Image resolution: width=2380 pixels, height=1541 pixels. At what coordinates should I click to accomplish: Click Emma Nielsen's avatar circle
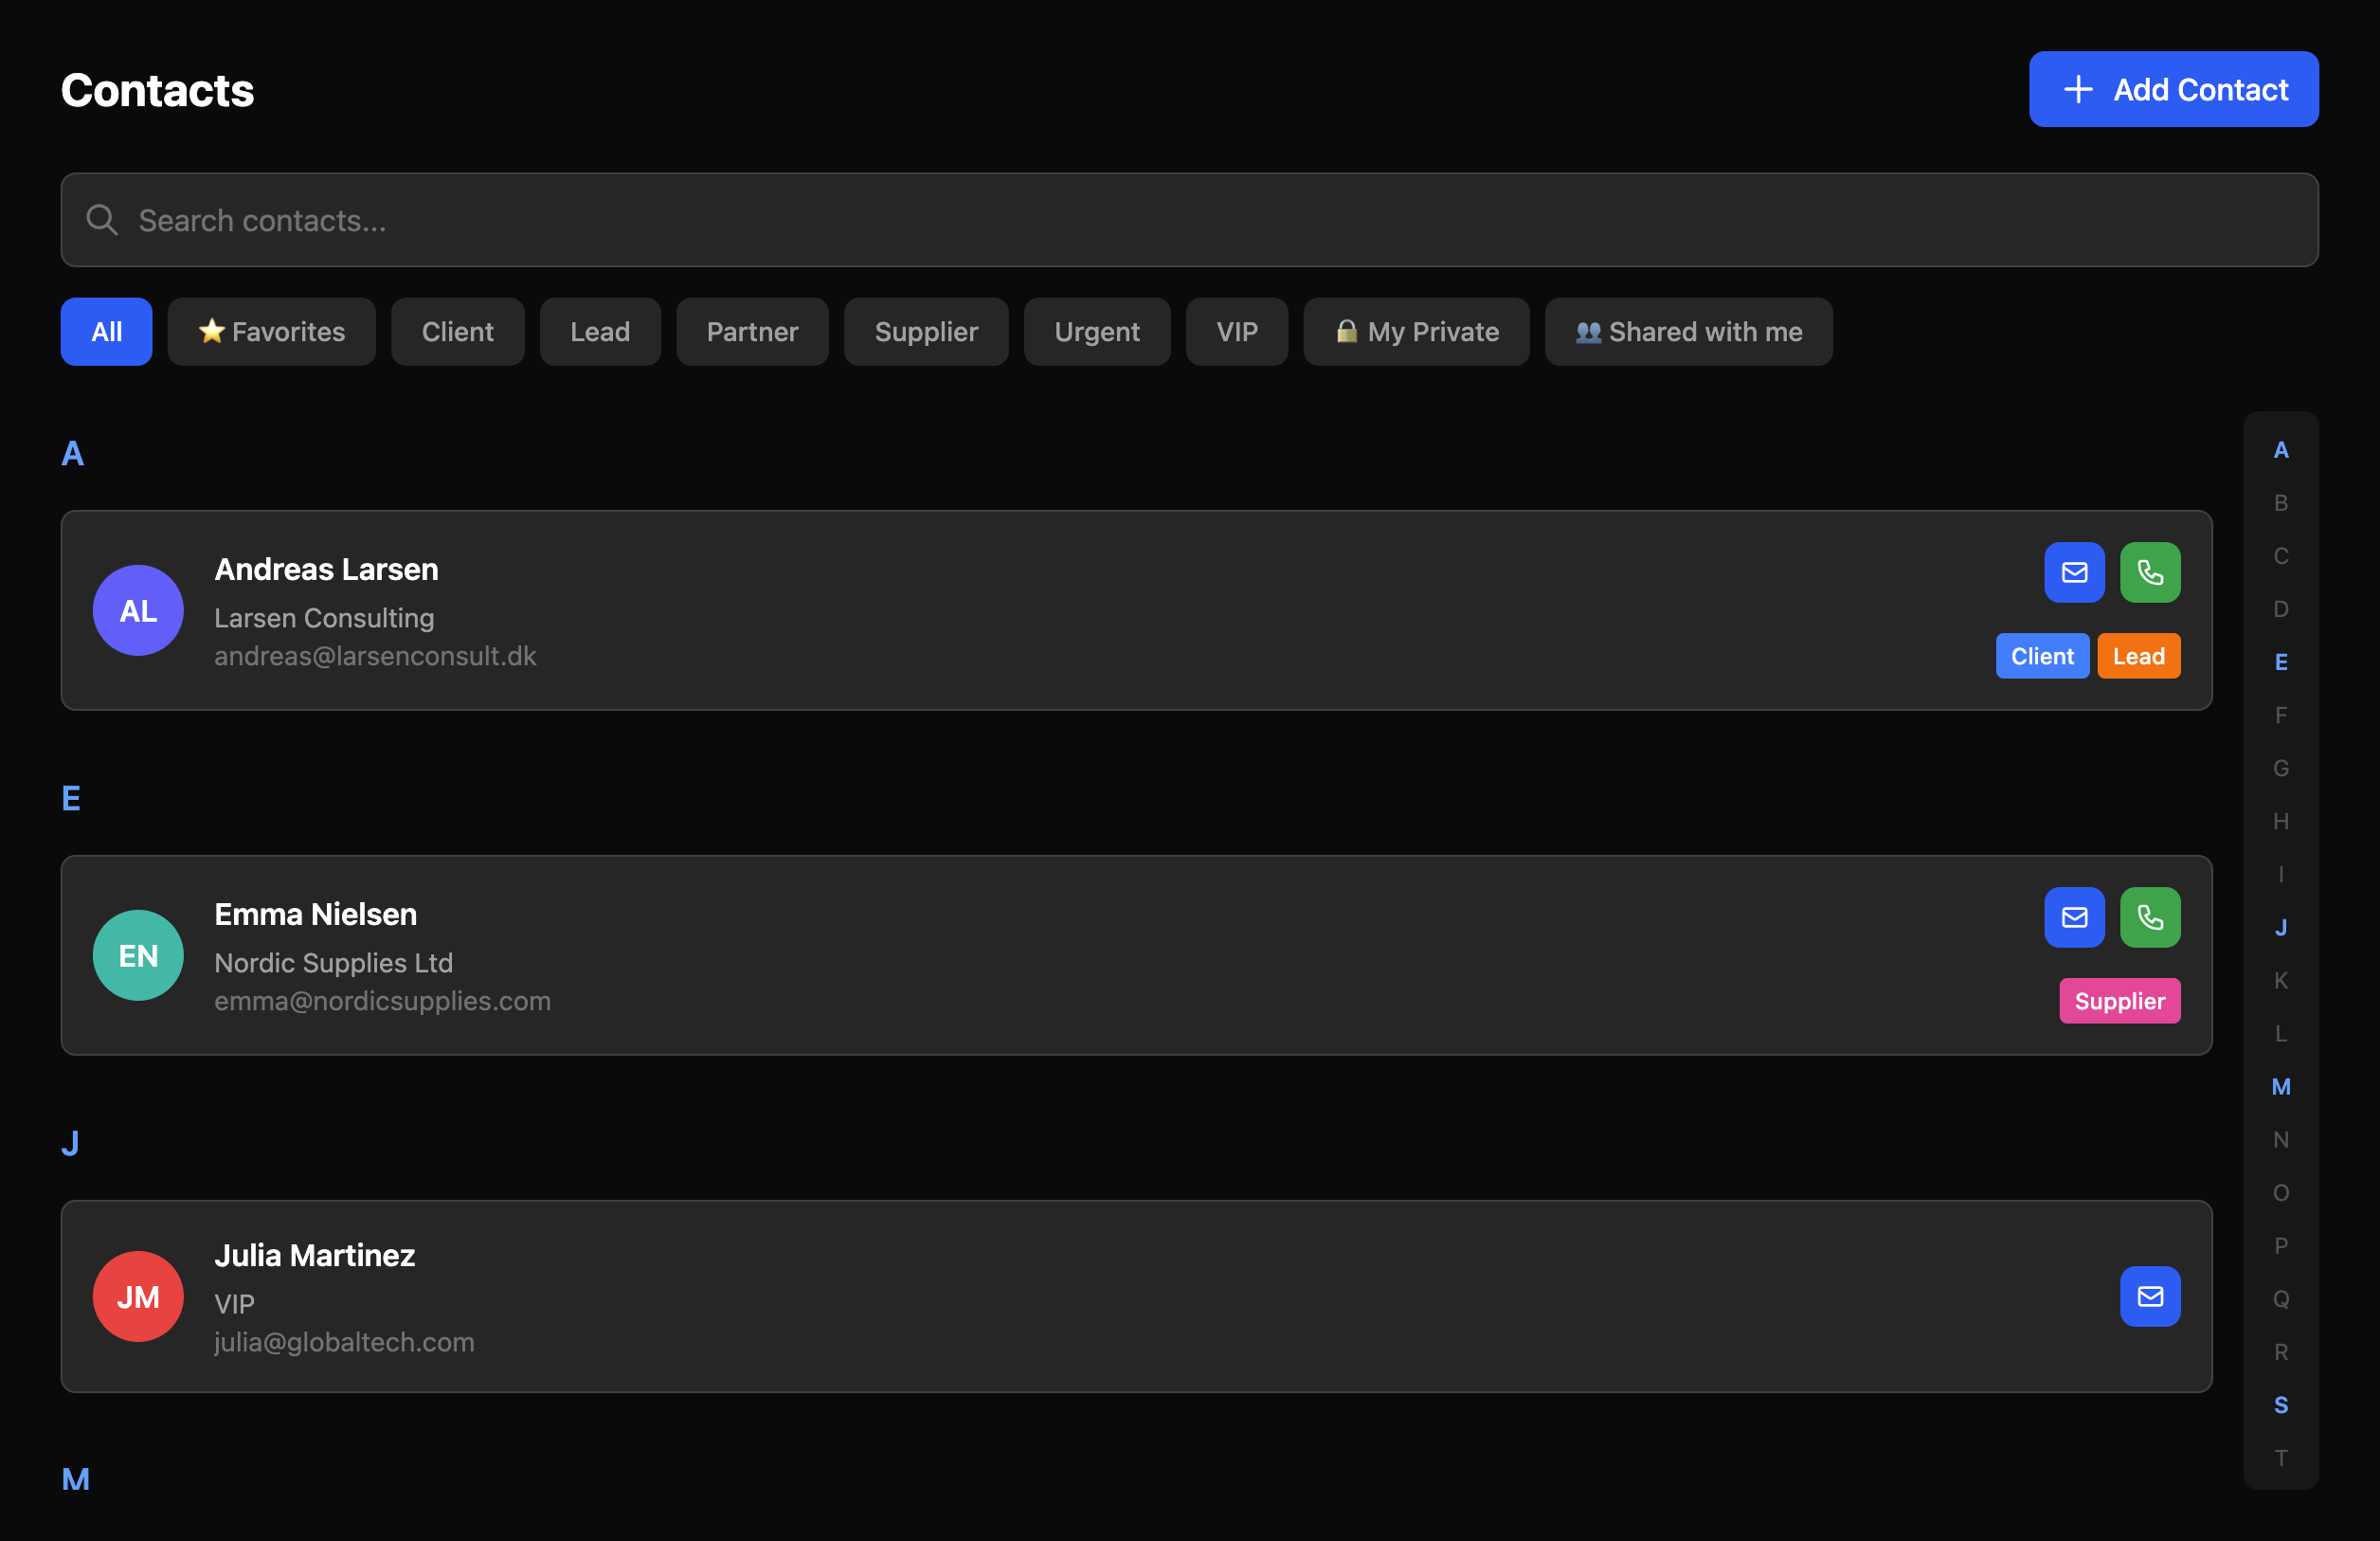(x=137, y=955)
